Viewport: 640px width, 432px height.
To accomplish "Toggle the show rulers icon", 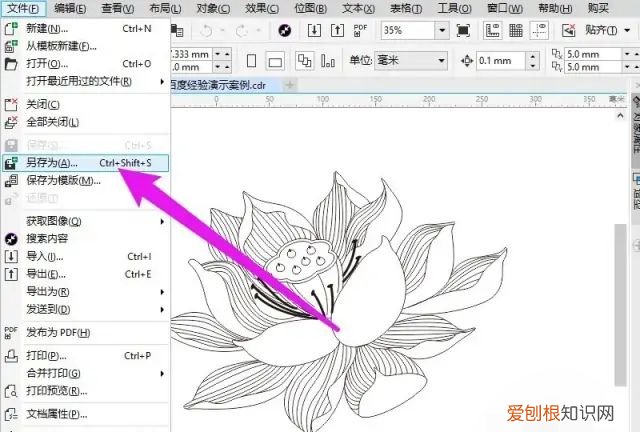I will 493,30.
